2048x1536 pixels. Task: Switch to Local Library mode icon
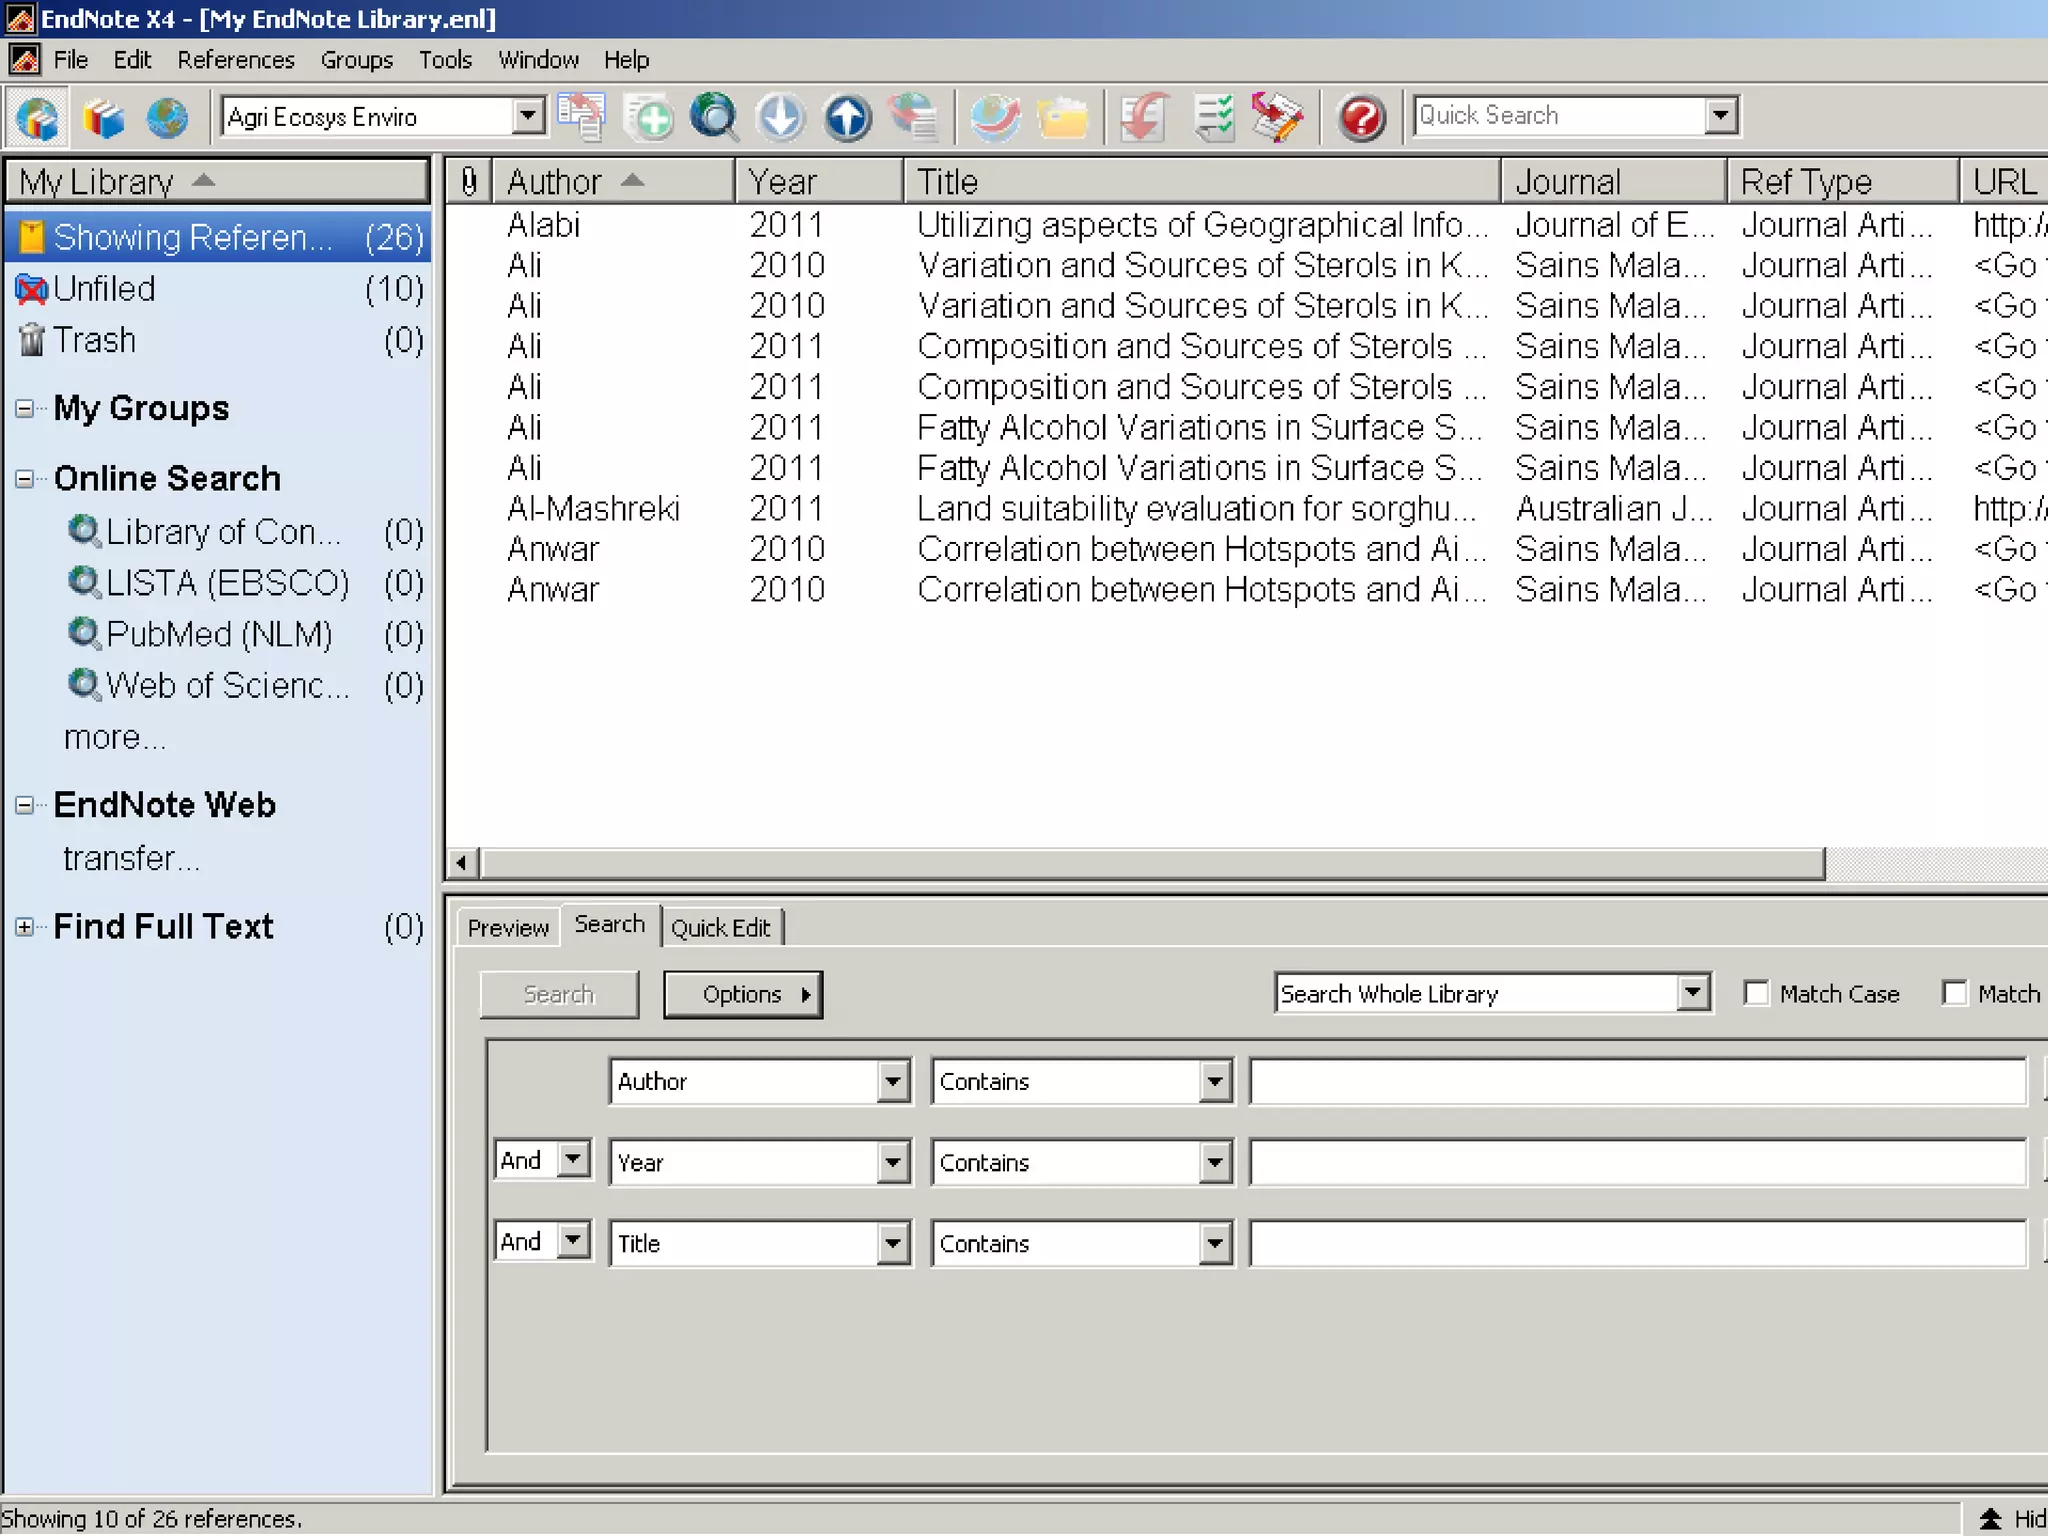pos(103,117)
